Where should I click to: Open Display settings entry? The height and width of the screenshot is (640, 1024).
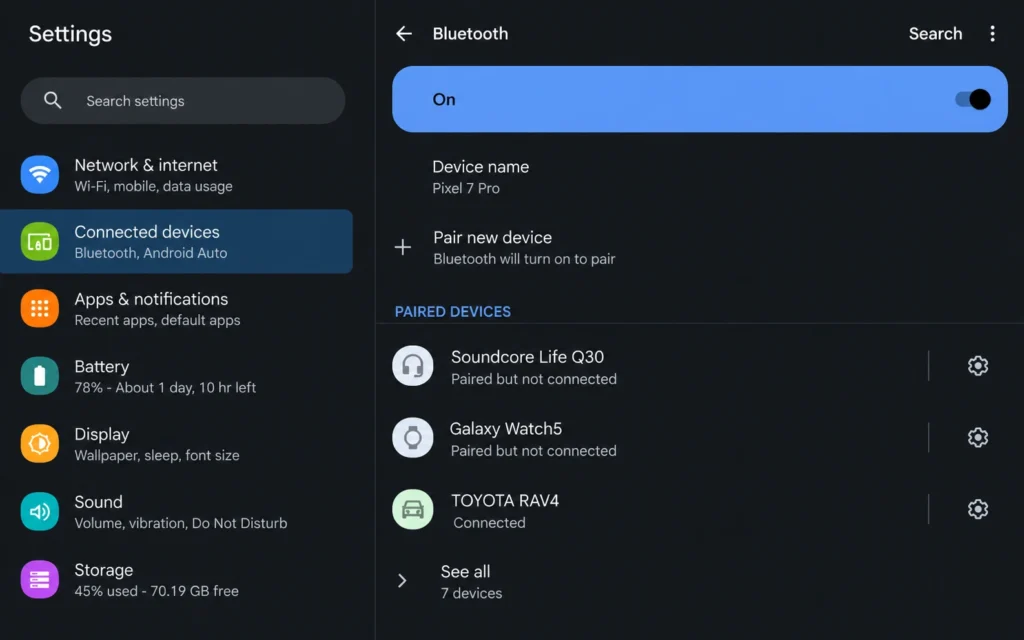[x=176, y=443]
